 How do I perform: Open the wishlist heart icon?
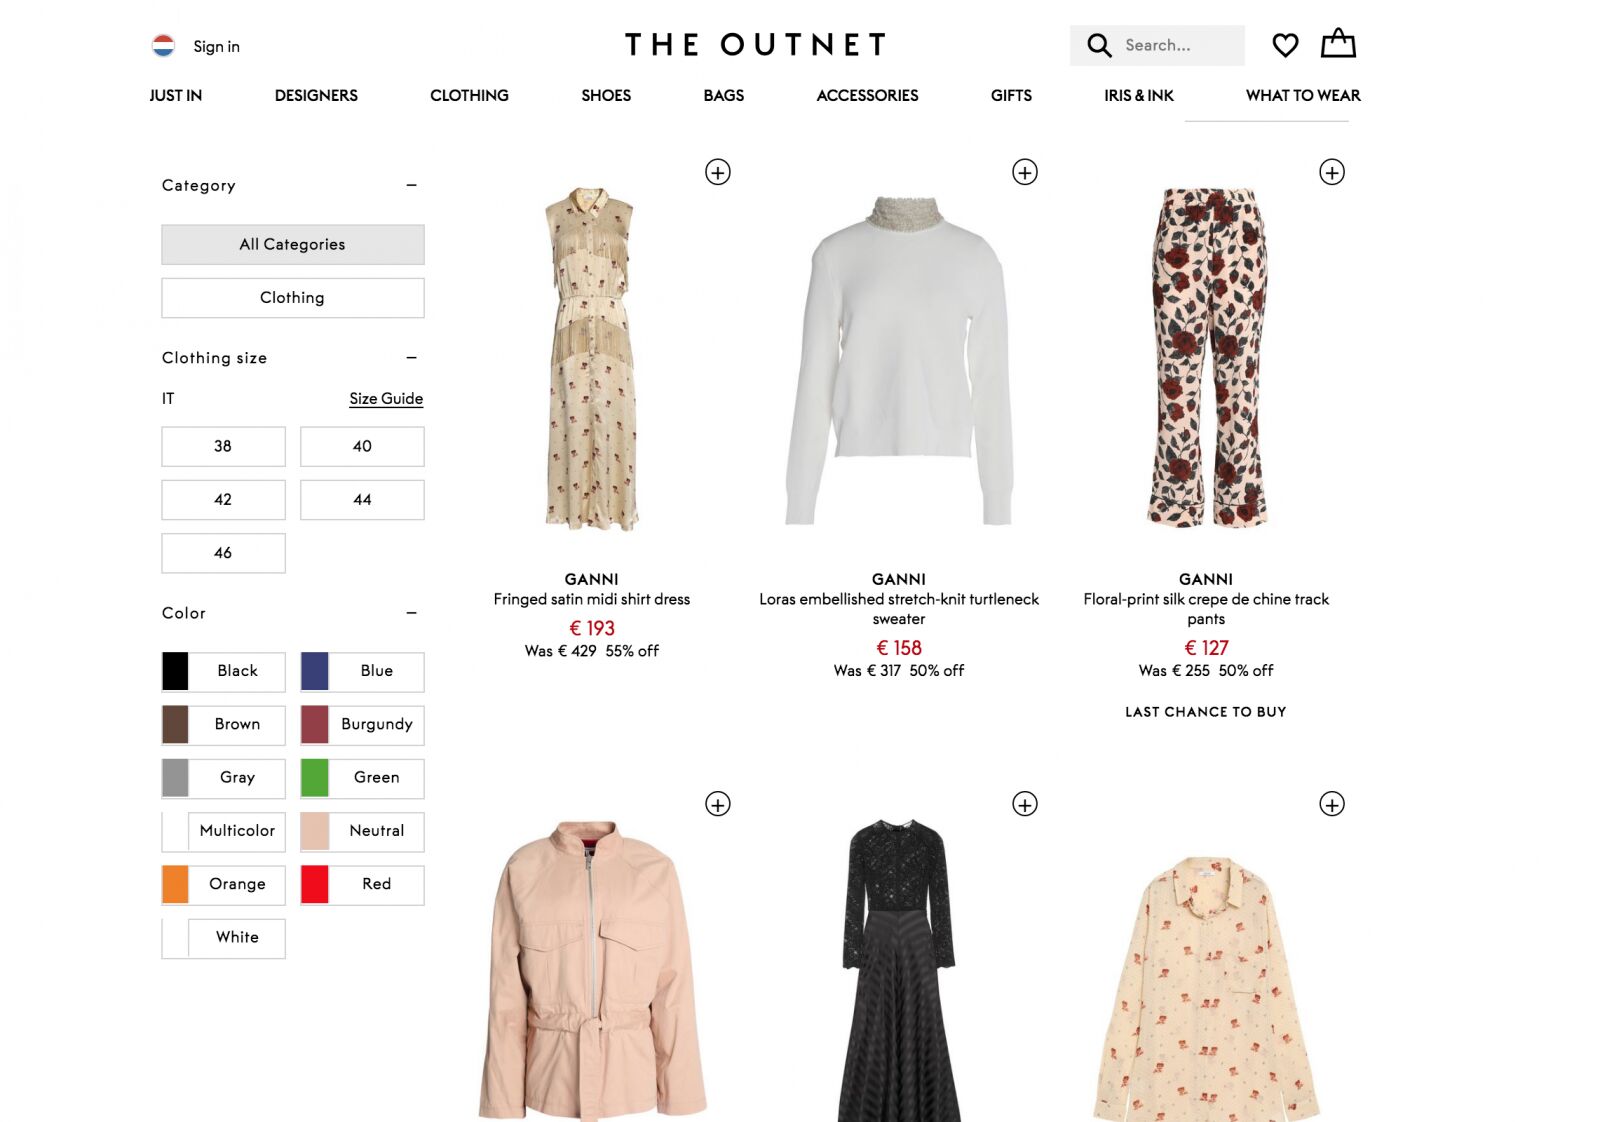tap(1285, 45)
